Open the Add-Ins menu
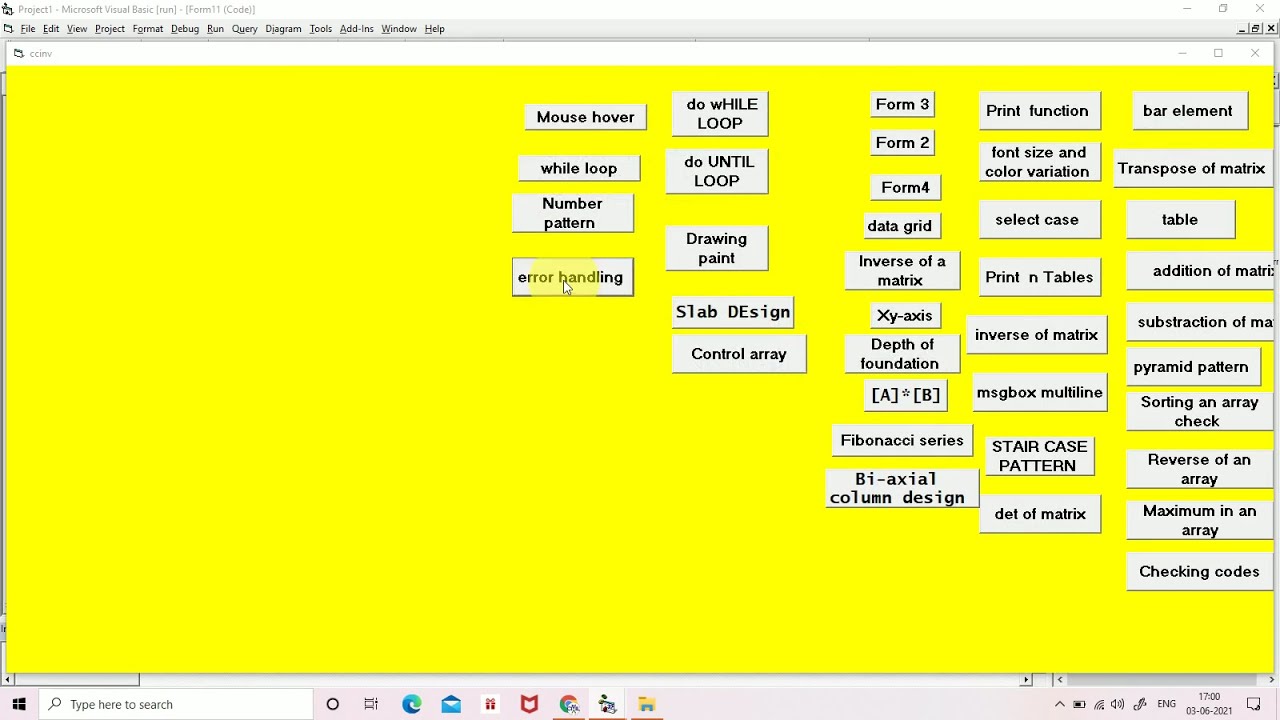This screenshot has width=1280, height=720. click(x=357, y=29)
